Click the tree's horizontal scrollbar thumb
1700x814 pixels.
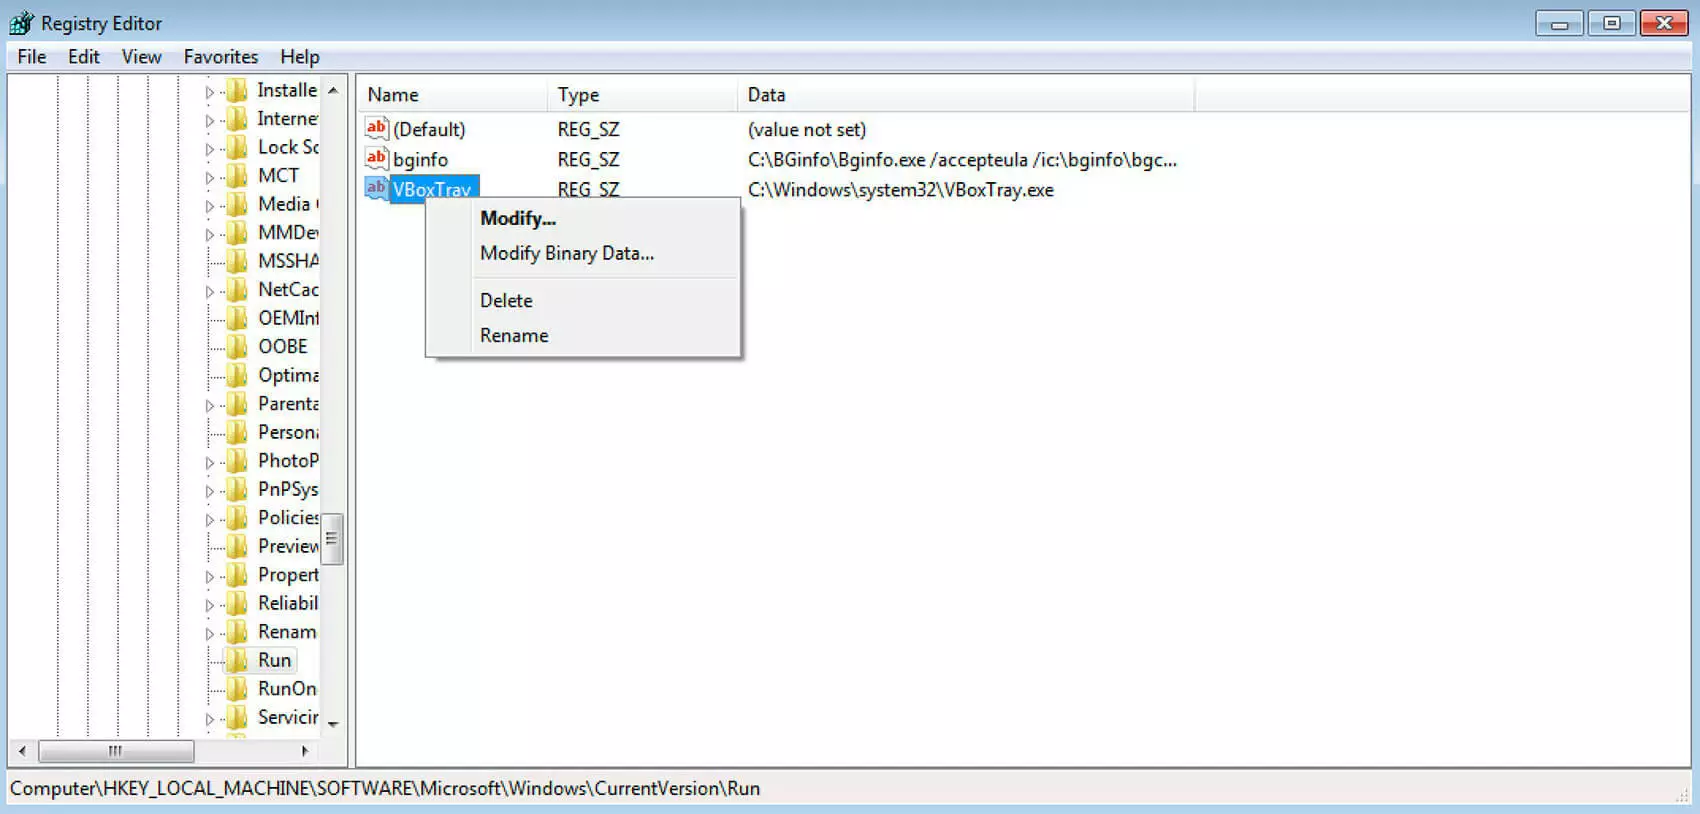click(x=115, y=750)
